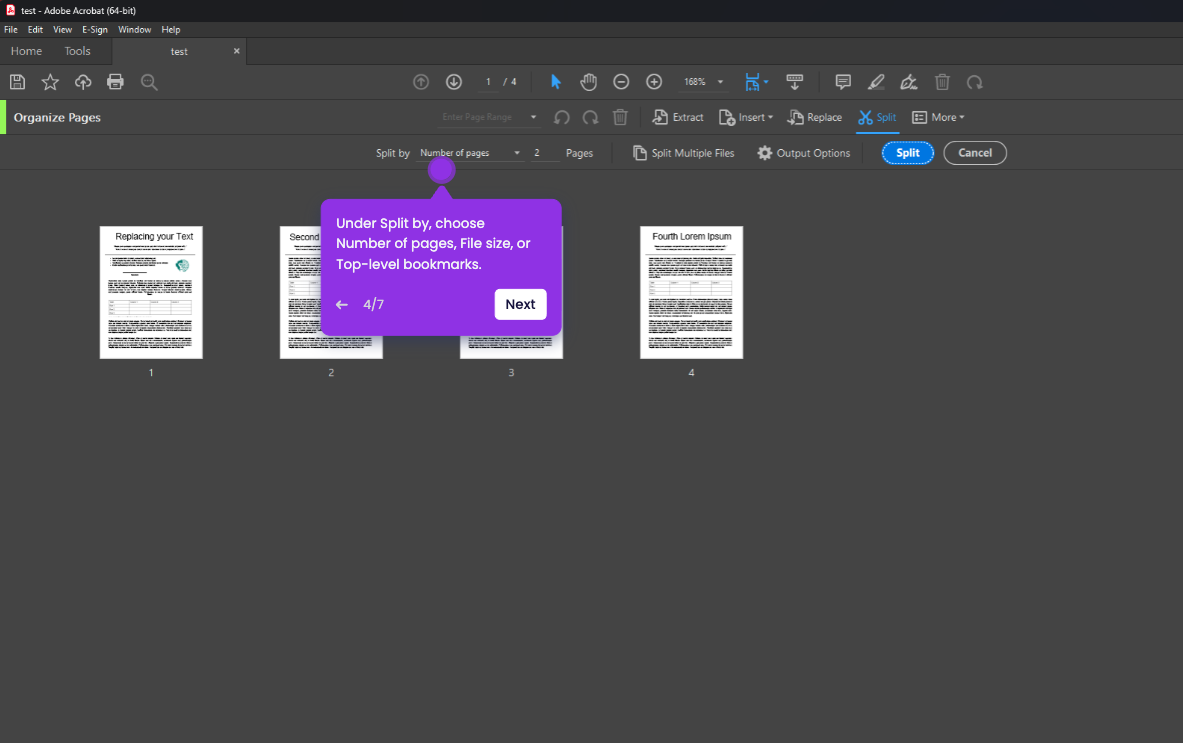Click the Cancel button

click(x=975, y=153)
